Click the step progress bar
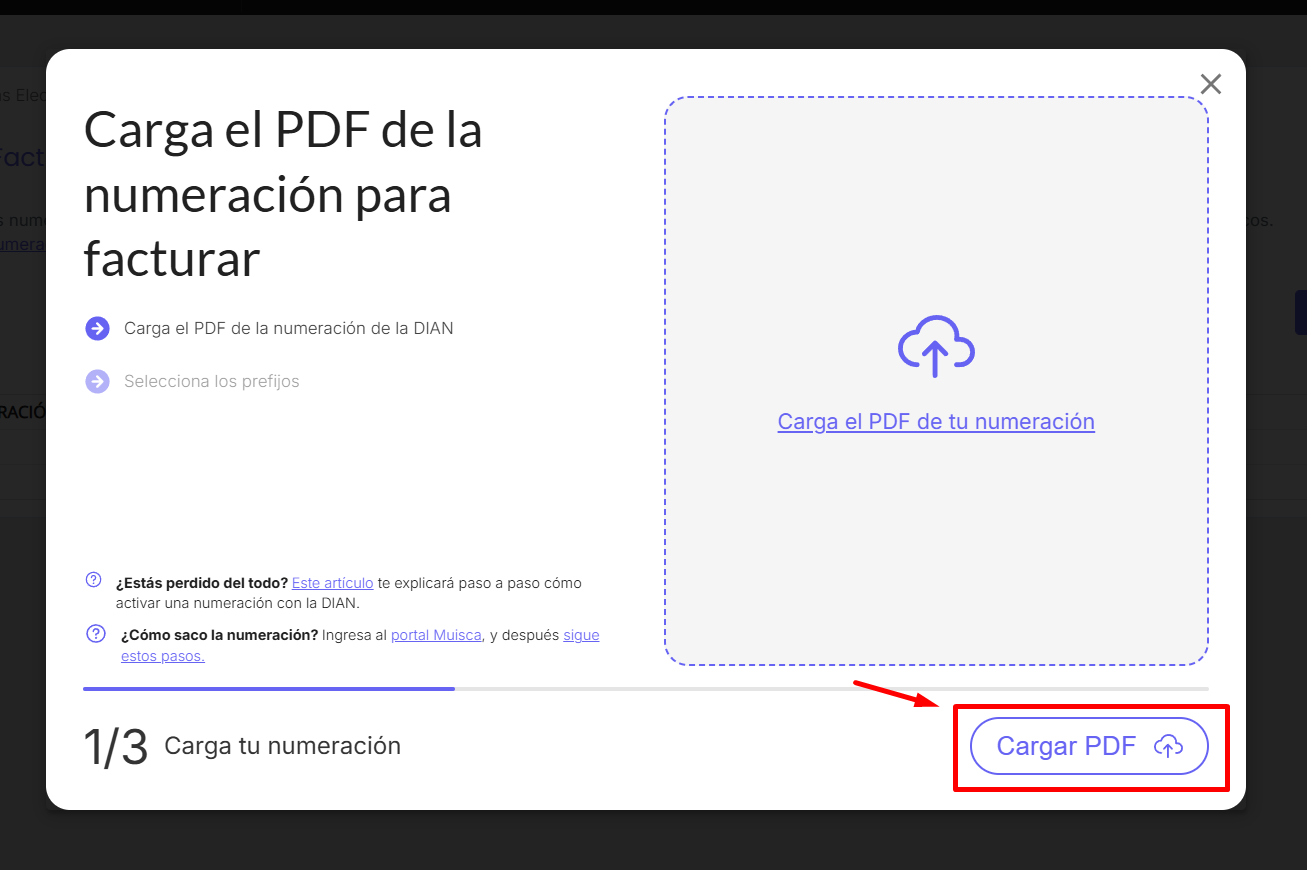The width and height of the screenshot is (1307, 870). [645, 689]
